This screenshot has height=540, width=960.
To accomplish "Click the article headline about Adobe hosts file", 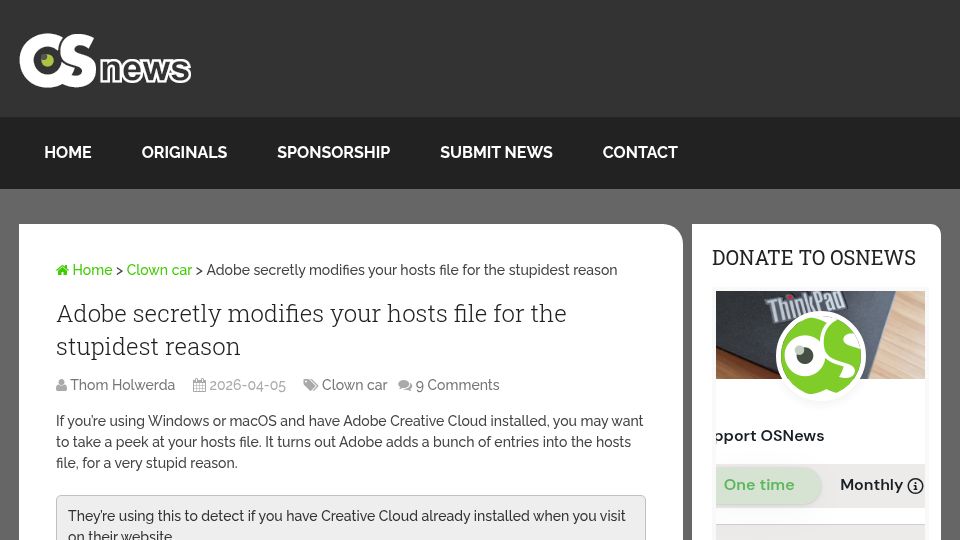I will [x=311, y=330].
